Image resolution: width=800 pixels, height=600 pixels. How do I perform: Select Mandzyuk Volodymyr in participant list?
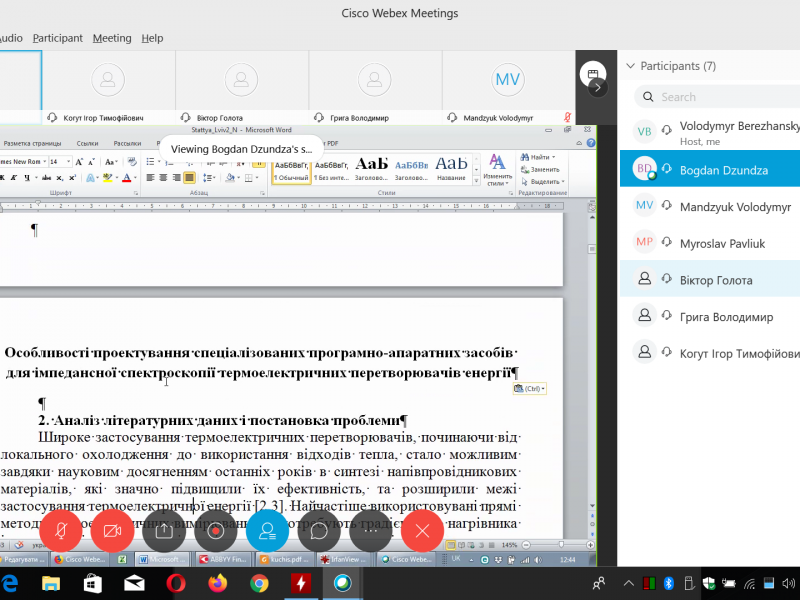[x=734, y=206]
